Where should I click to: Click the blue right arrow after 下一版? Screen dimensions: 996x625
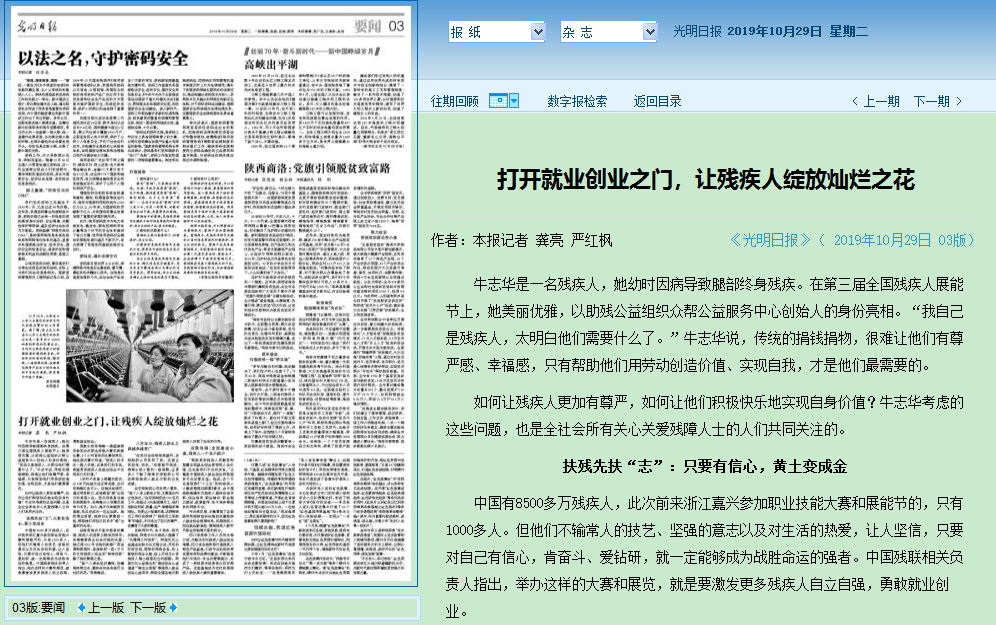pos(173,608)
